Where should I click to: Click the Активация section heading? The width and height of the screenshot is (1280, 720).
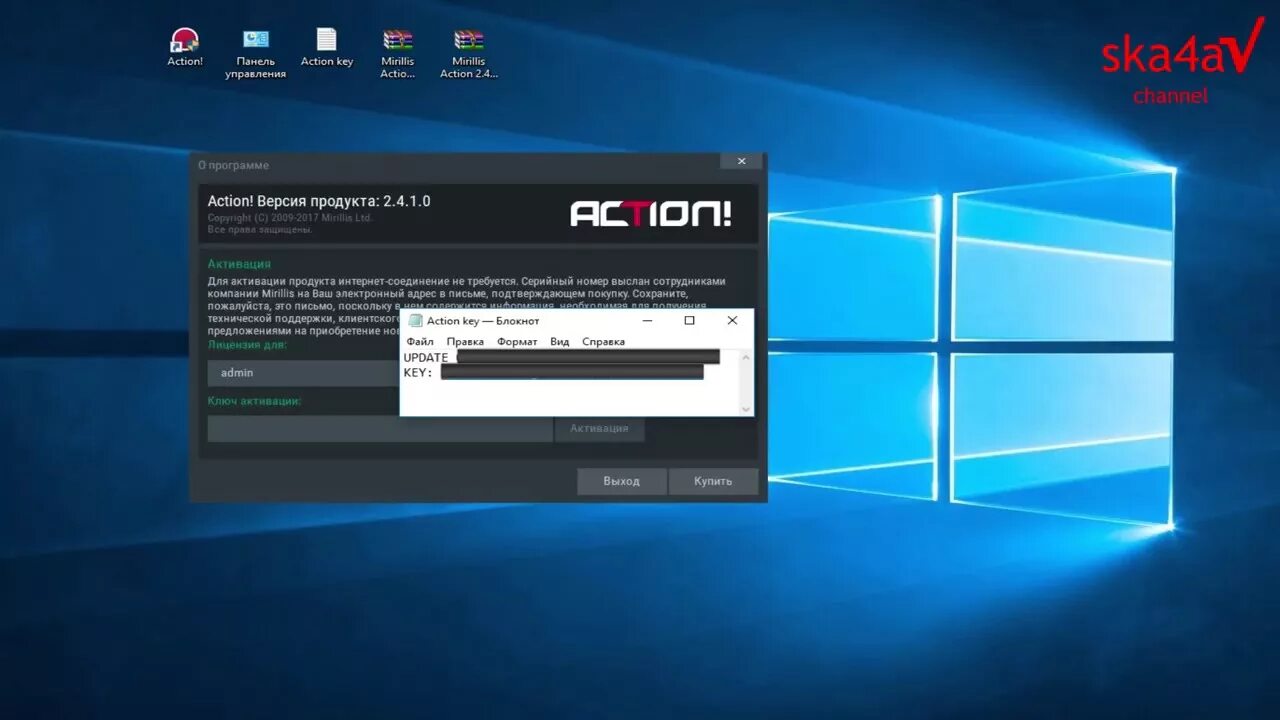pos(239,264)
